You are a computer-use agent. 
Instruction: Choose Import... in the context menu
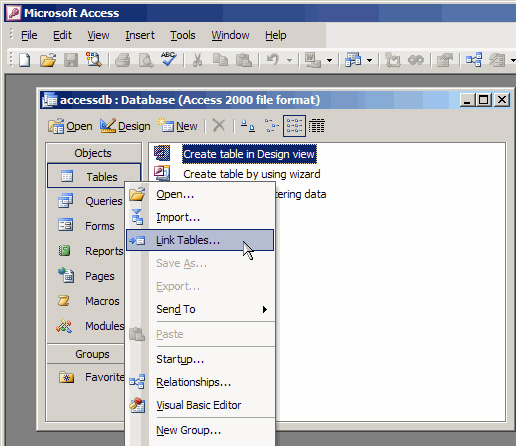200,217
